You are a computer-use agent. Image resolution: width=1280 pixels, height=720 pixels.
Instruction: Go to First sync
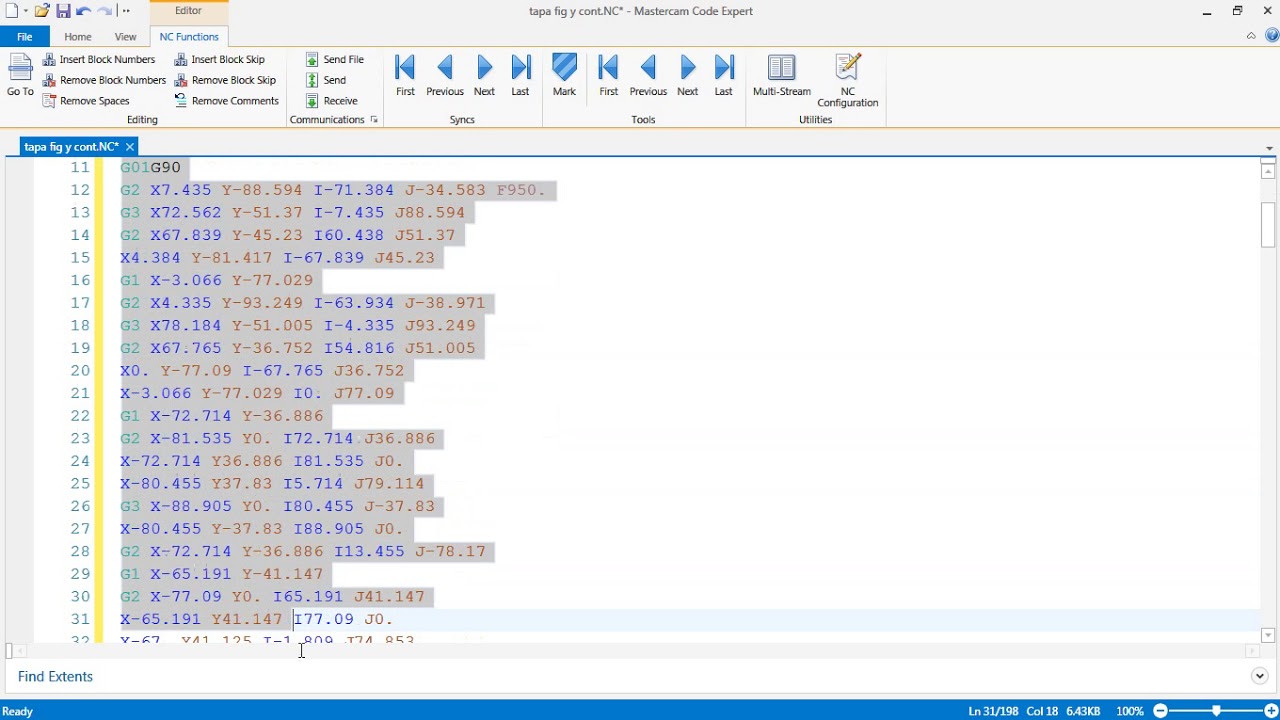(x=405, y=76)
